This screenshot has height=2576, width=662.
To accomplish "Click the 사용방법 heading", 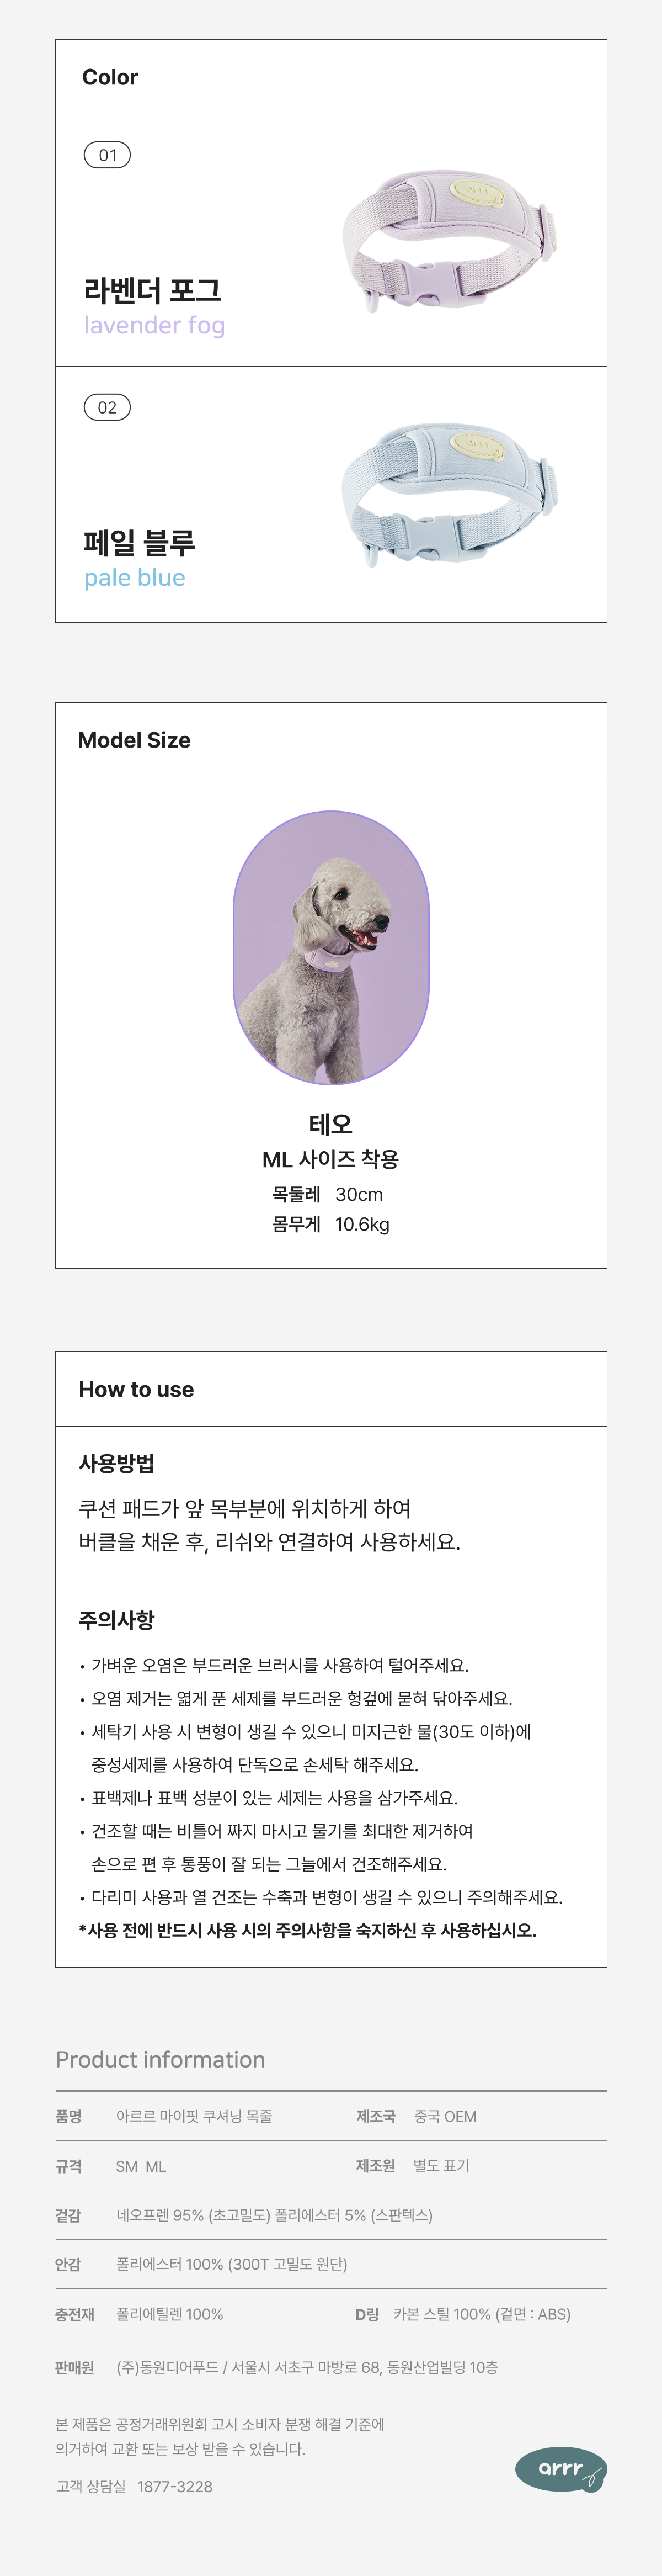I will click(x=116, y=1463).
